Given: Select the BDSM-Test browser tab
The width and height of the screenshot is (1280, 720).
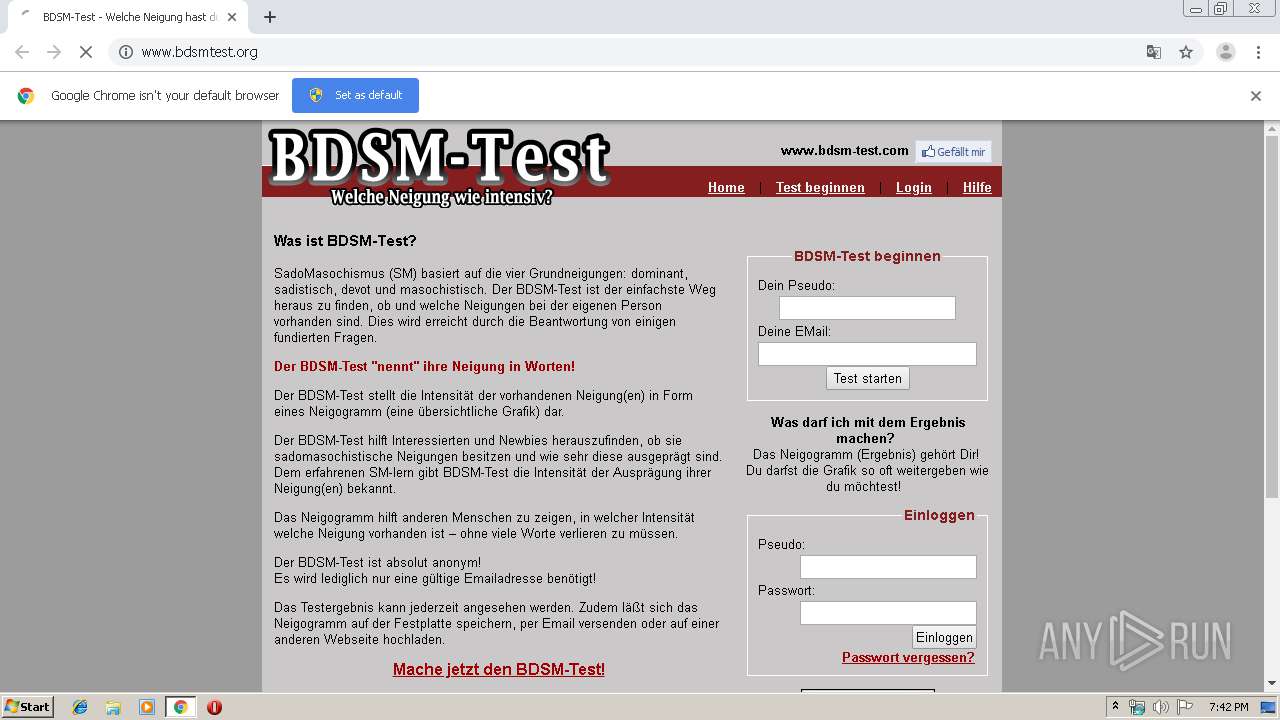Looking at the screenshot, I should coord(130,17).
